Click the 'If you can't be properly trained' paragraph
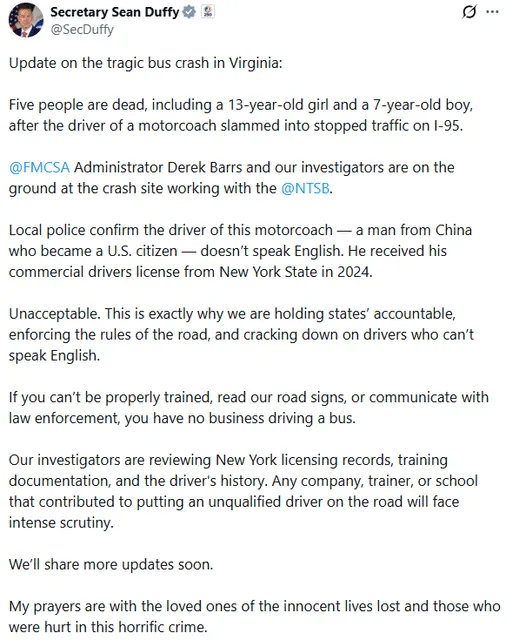506x640 pixels. (249, 408)
